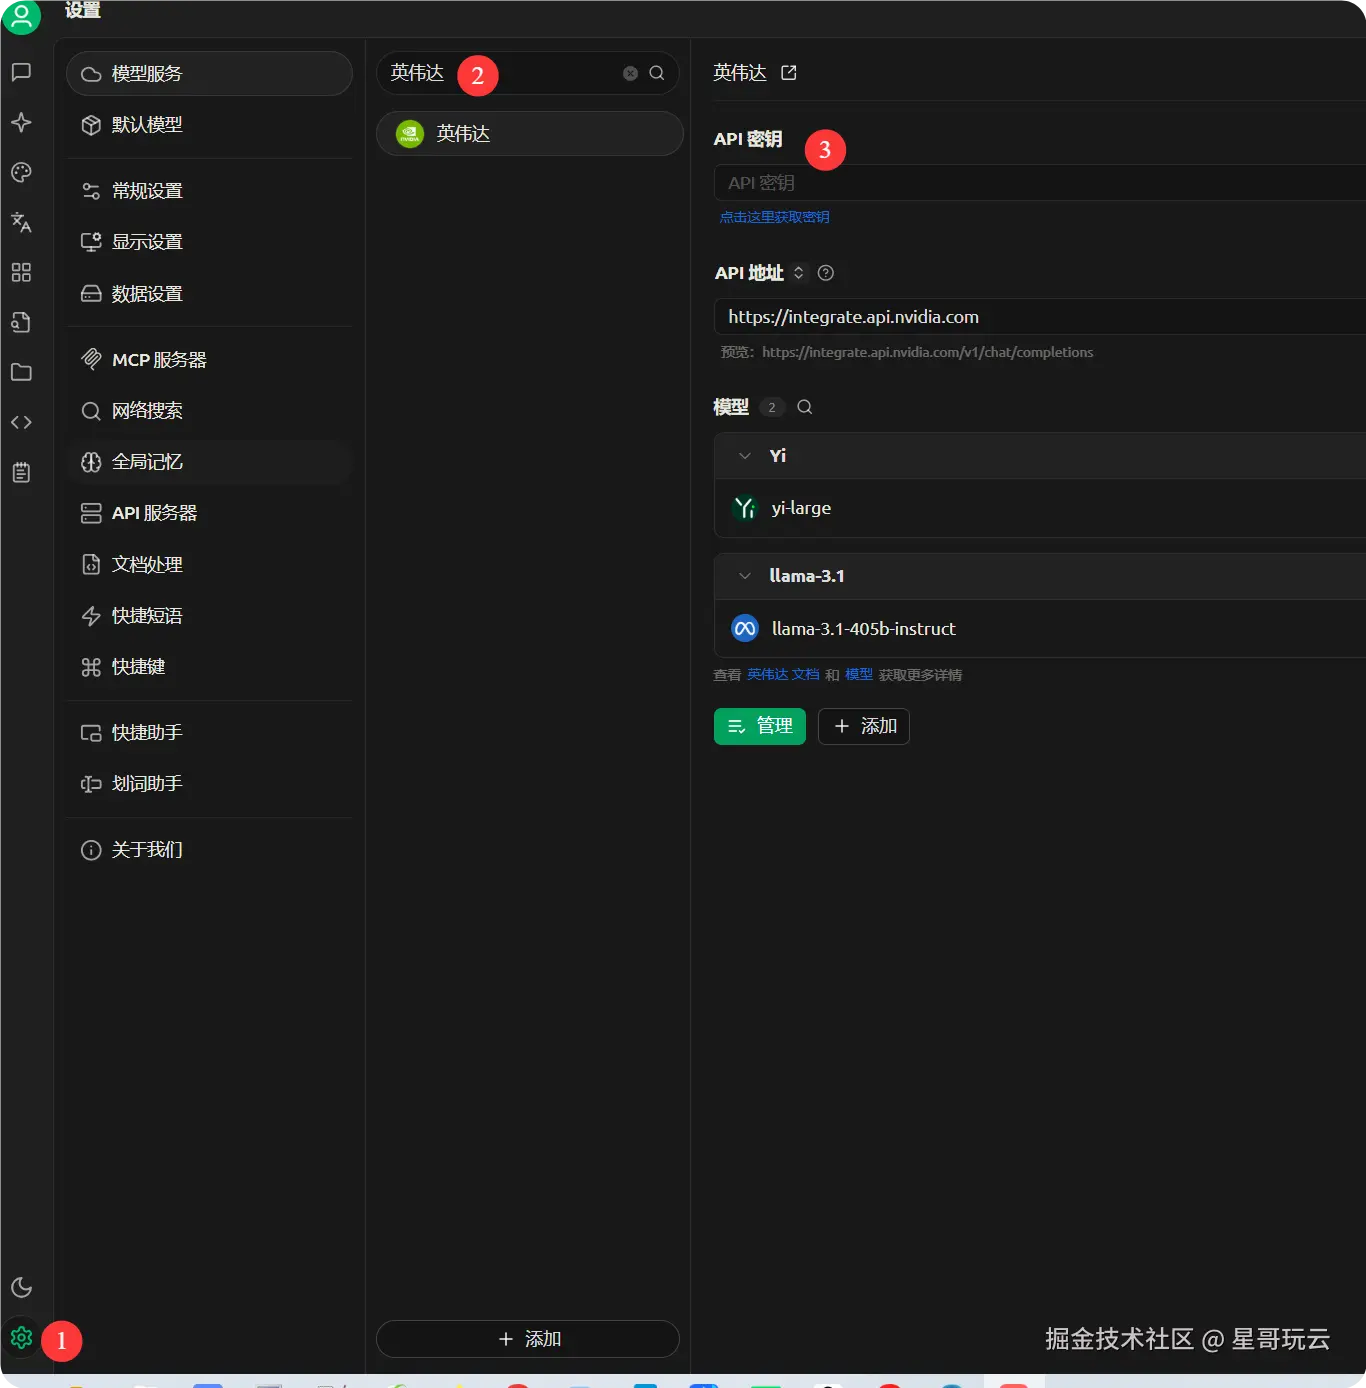Open 快捷助手 settings page
Viewport: 1366px width, 1388px height.
coord(209,733)
